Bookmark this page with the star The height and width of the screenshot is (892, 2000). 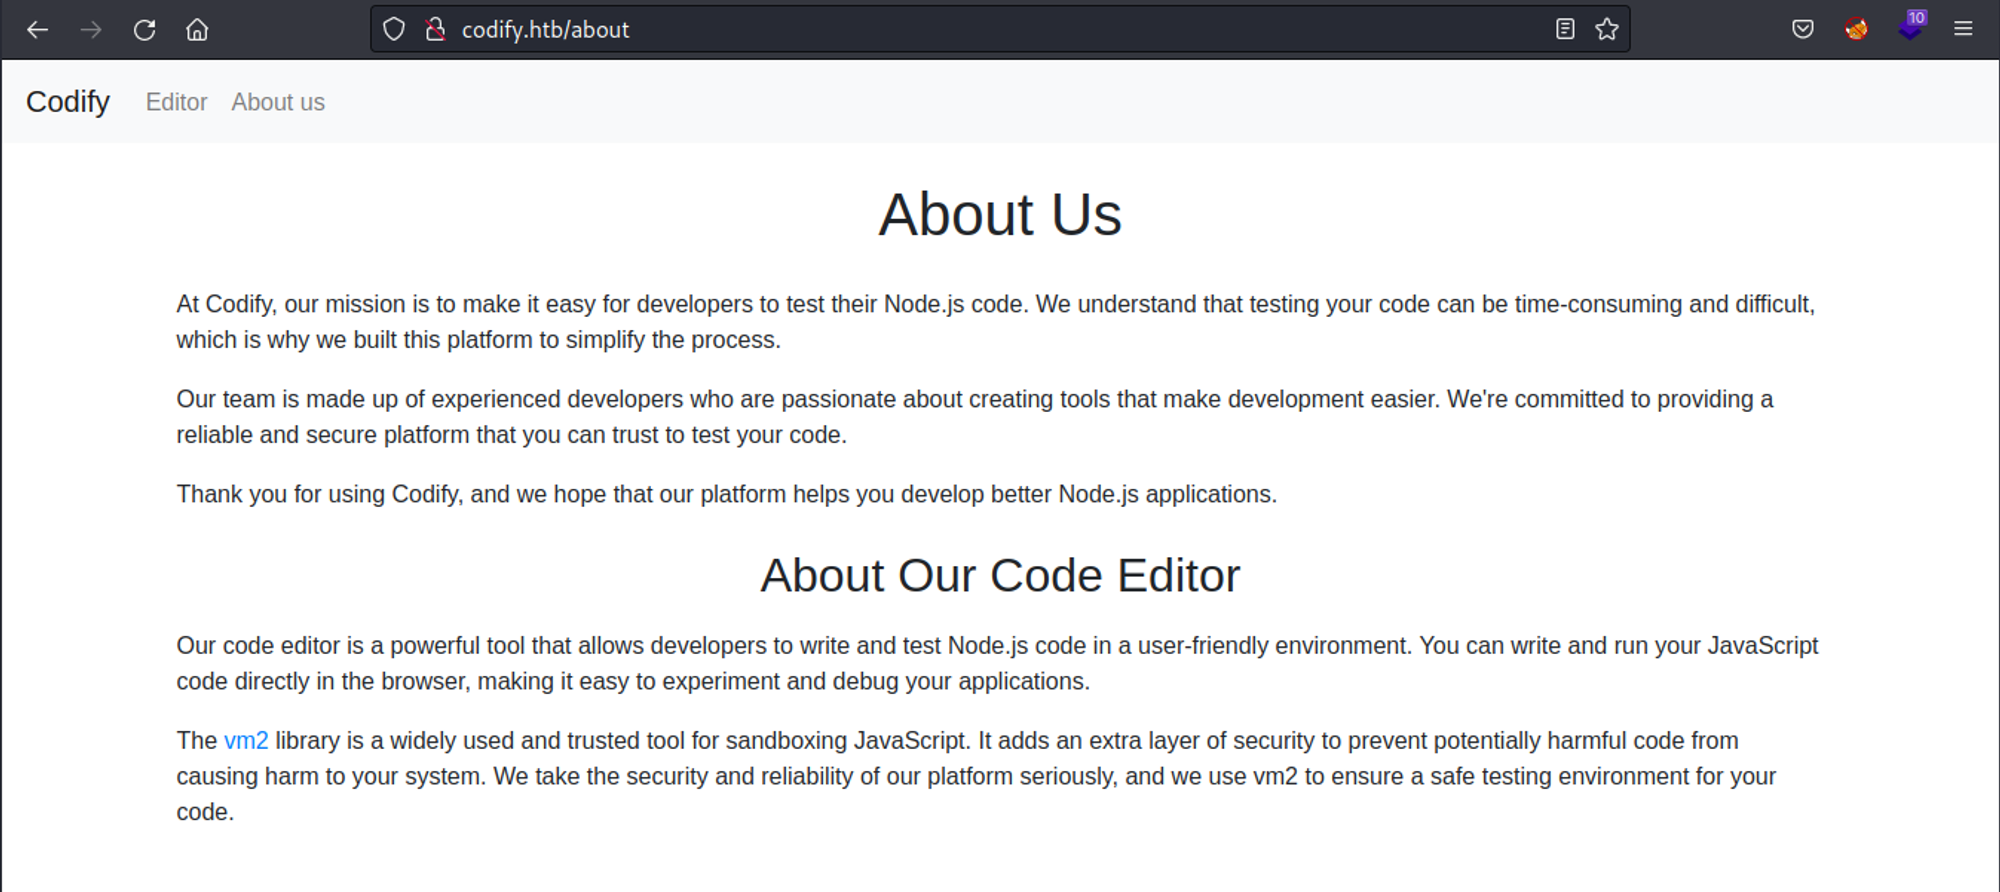coord(1607,30)
